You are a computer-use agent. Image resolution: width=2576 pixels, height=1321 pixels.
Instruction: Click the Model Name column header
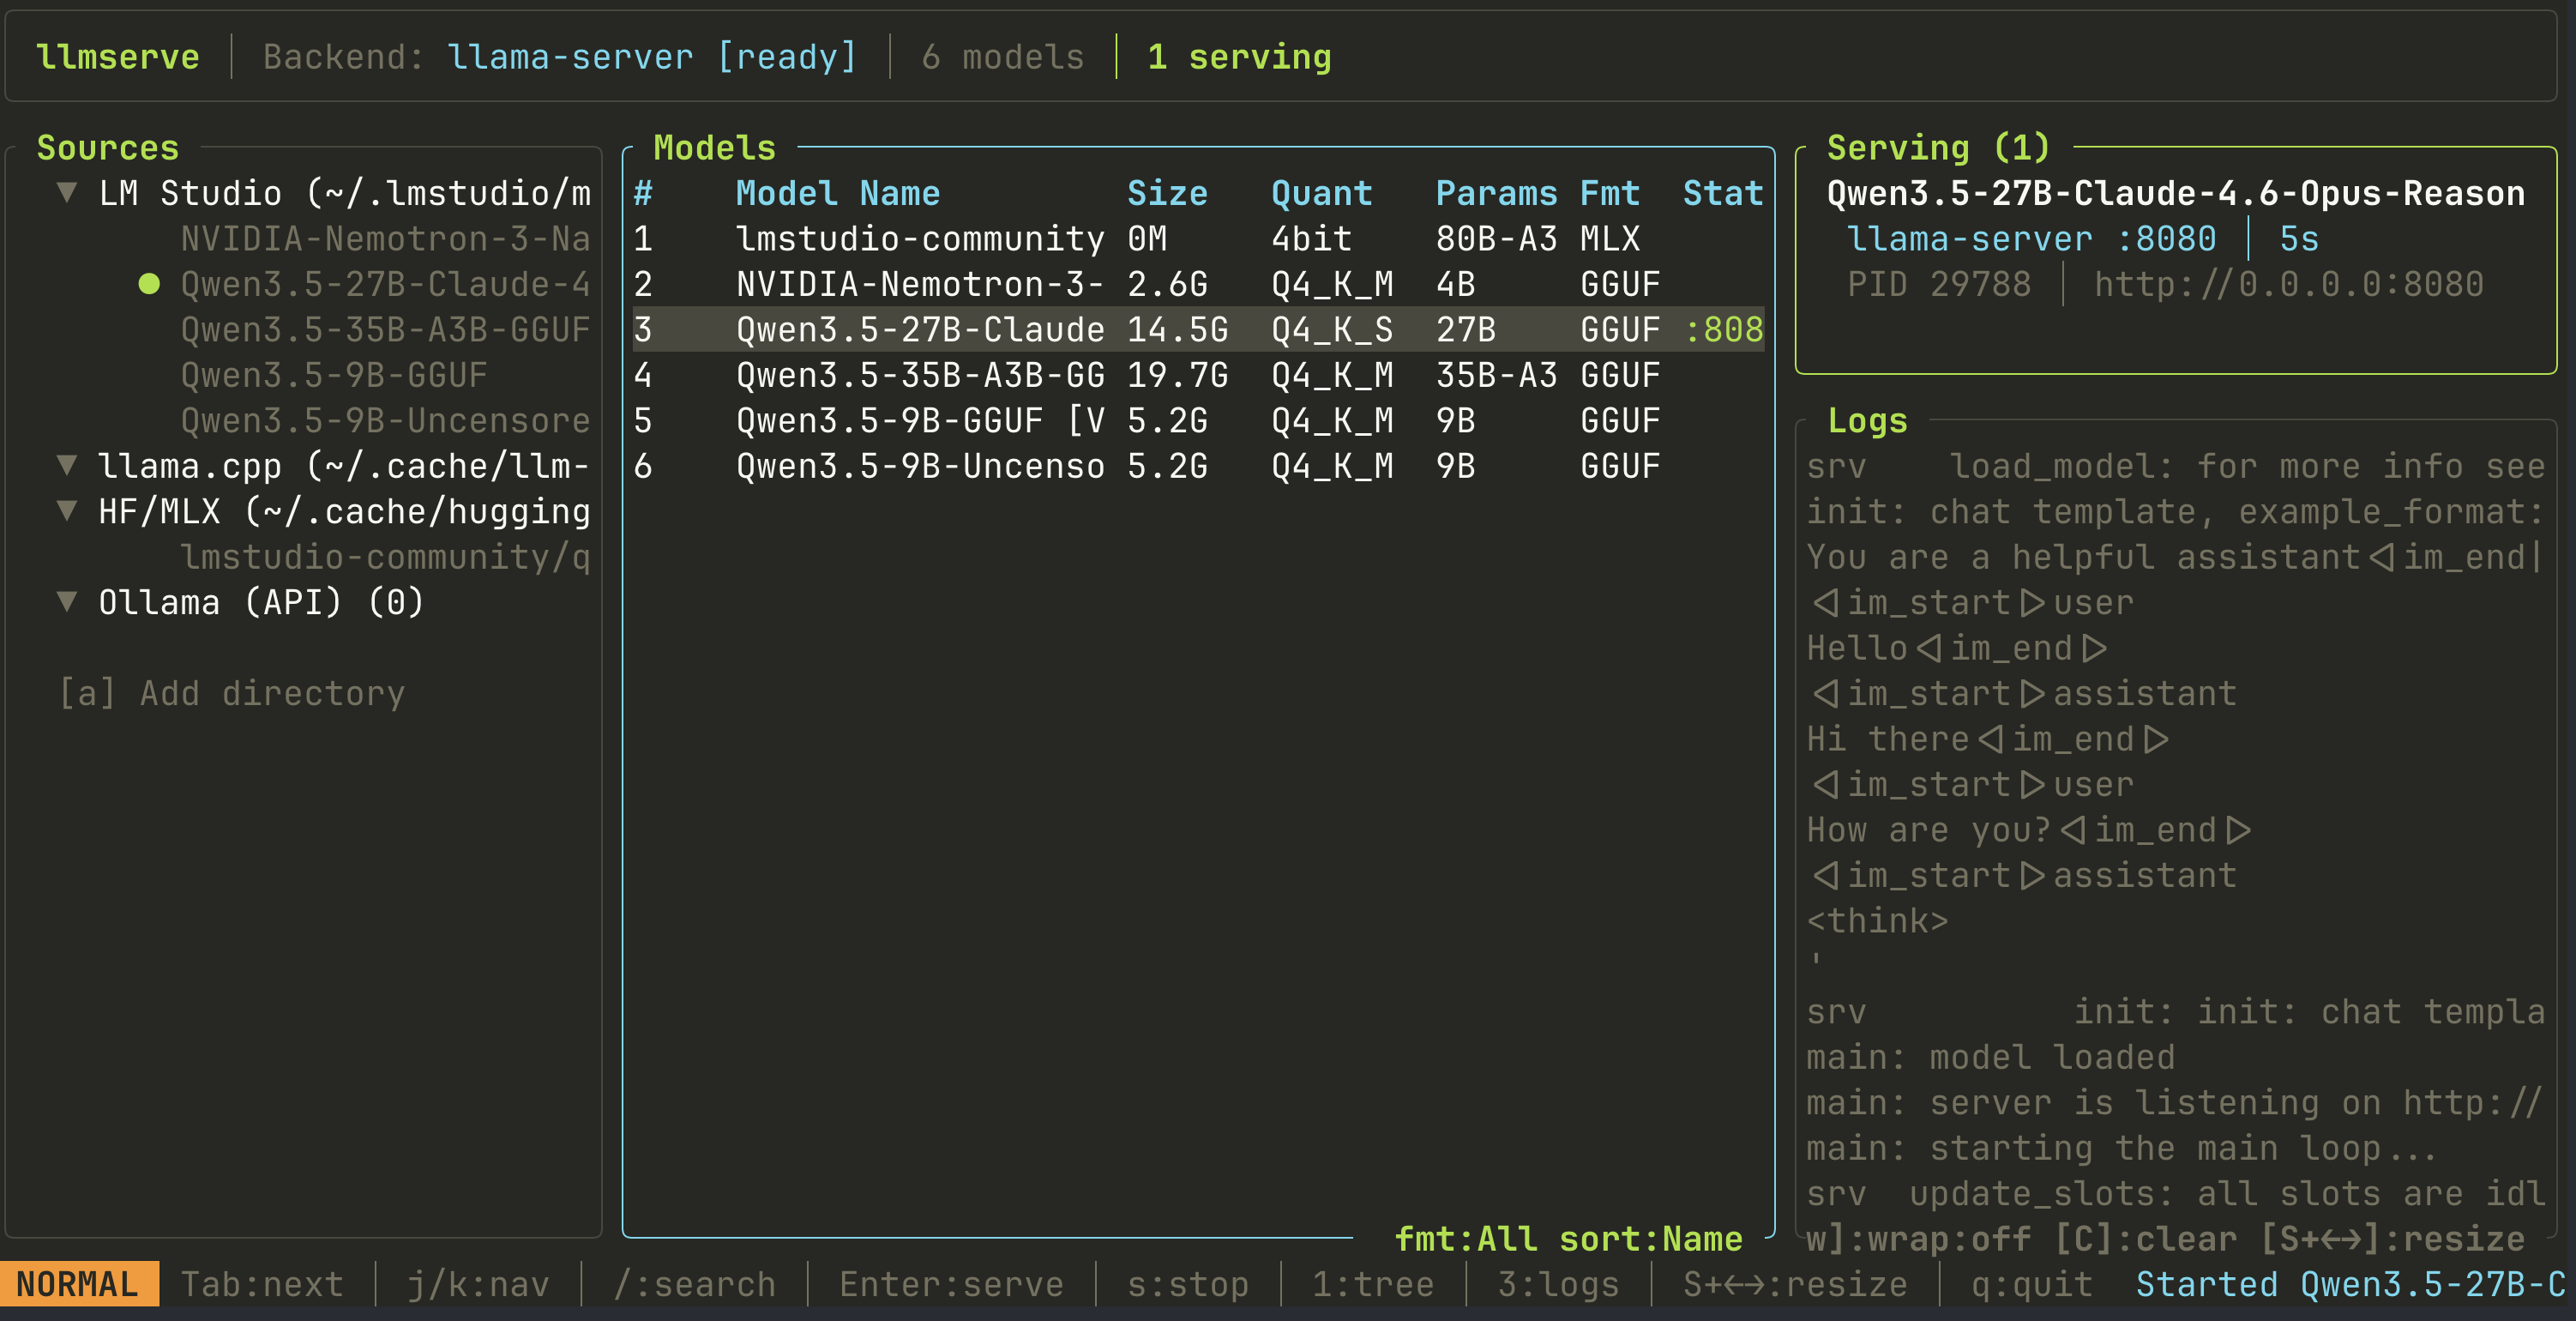(838, 193)
